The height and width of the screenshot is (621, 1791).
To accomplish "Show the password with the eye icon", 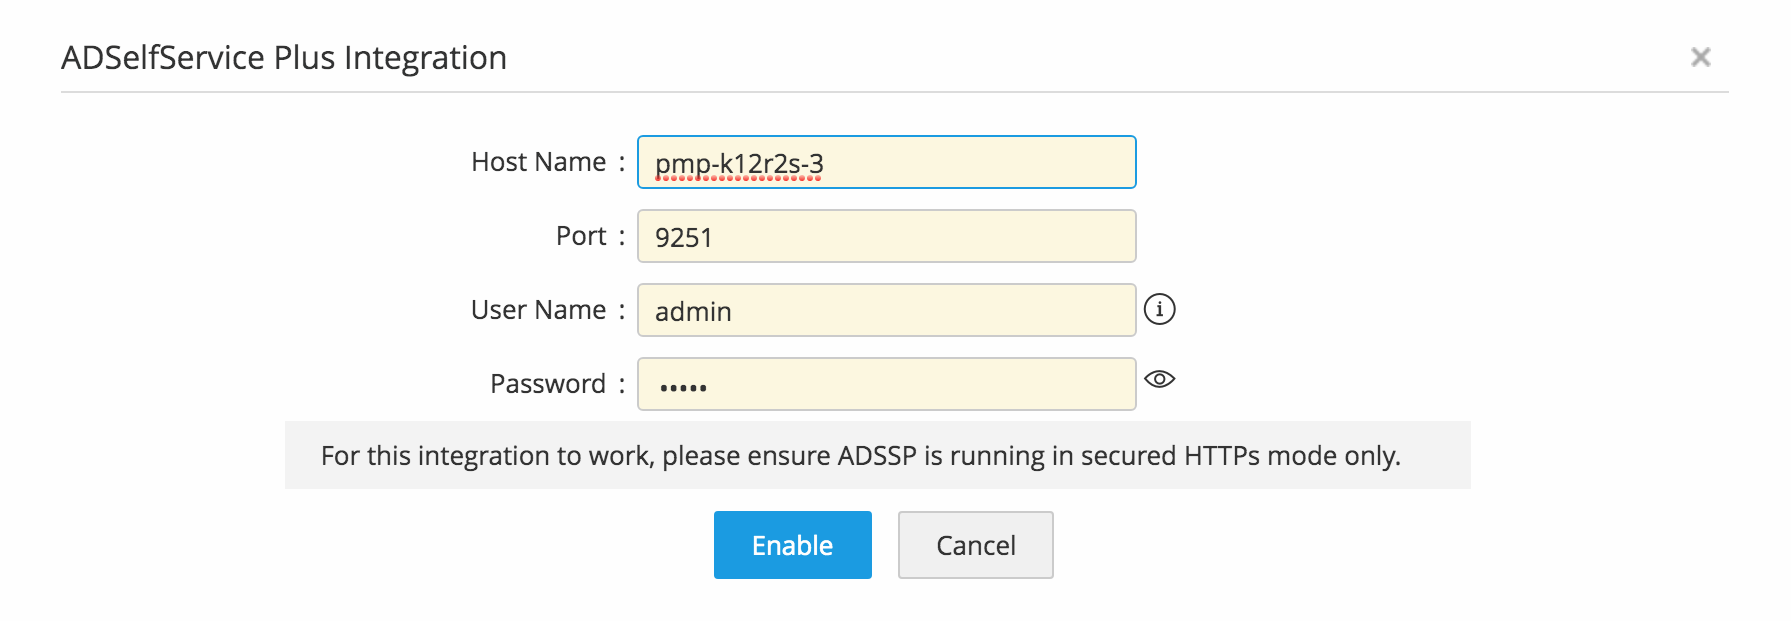I will pos(1159,379).
